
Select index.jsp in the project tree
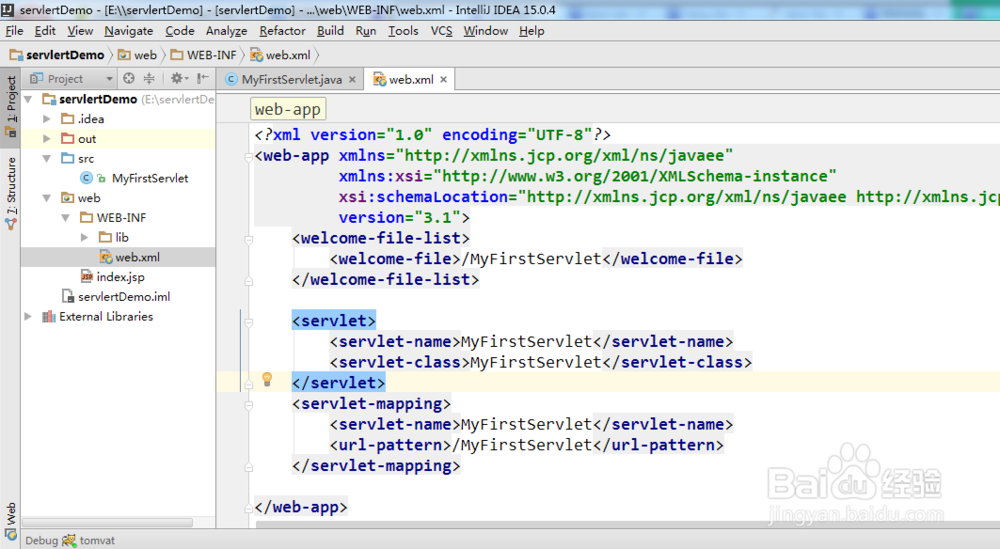pos(120,277)
